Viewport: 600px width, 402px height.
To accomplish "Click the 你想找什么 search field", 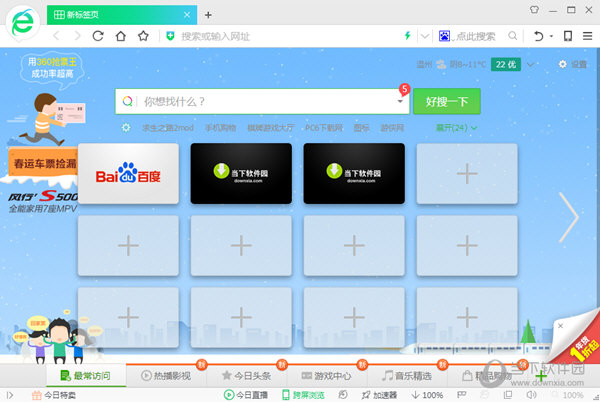I will tap(262, 101).
